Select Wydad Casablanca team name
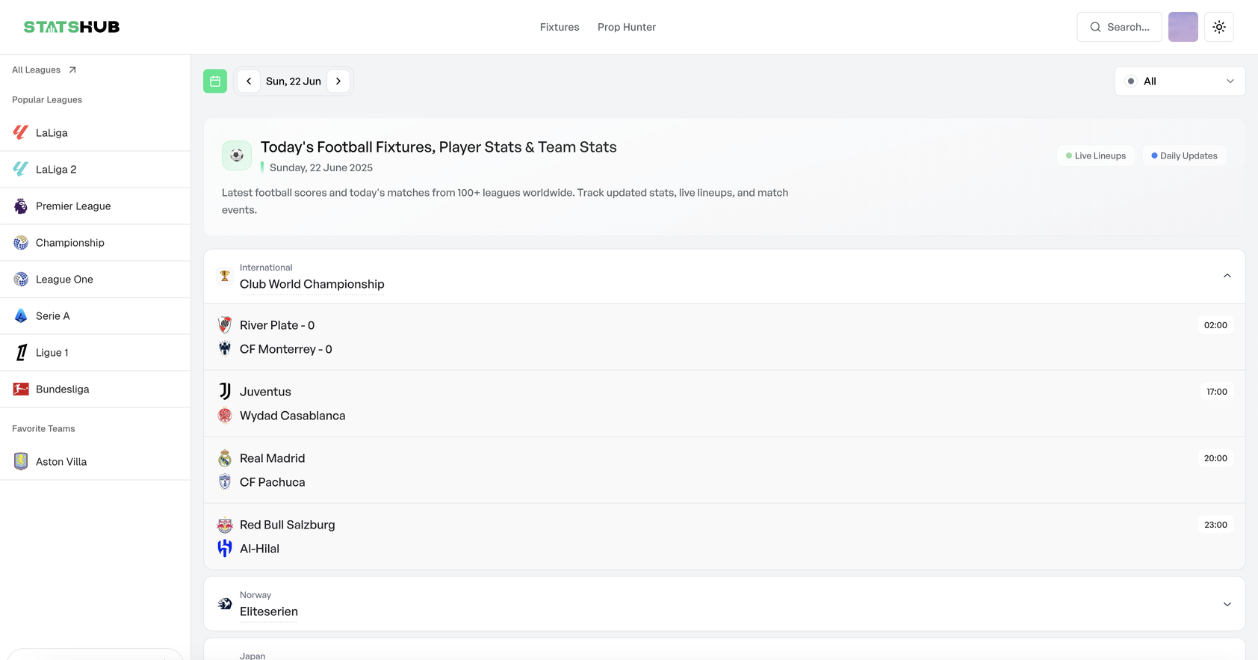 point(293,415)
